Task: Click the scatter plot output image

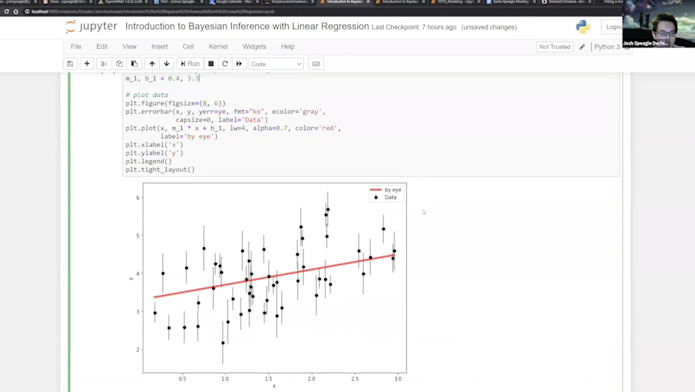Action: tap(268, 285)
